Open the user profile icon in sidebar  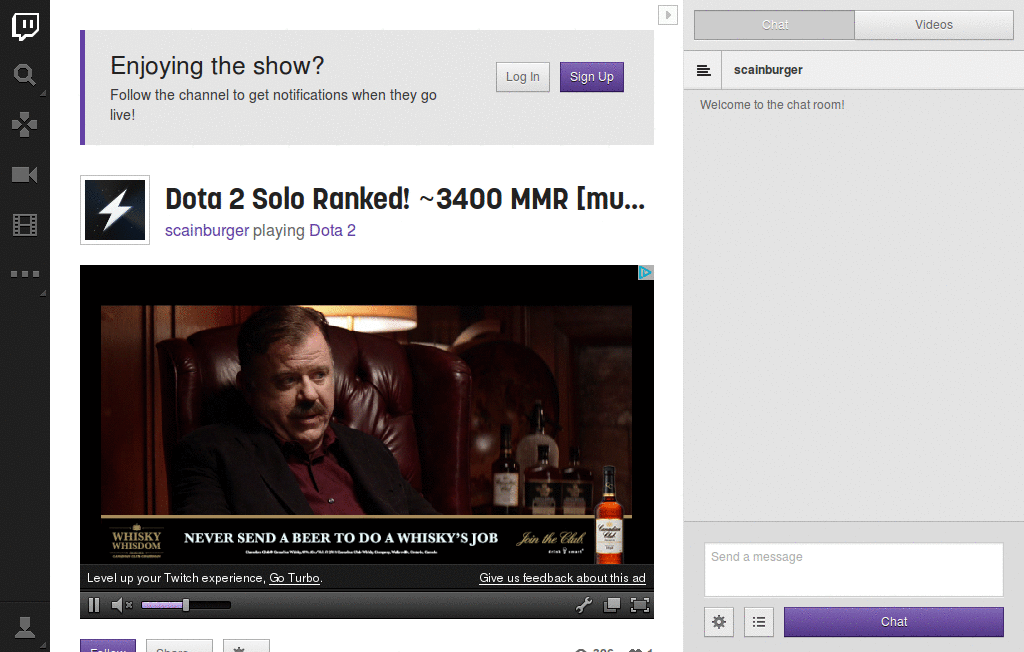[x=25, y=627]
